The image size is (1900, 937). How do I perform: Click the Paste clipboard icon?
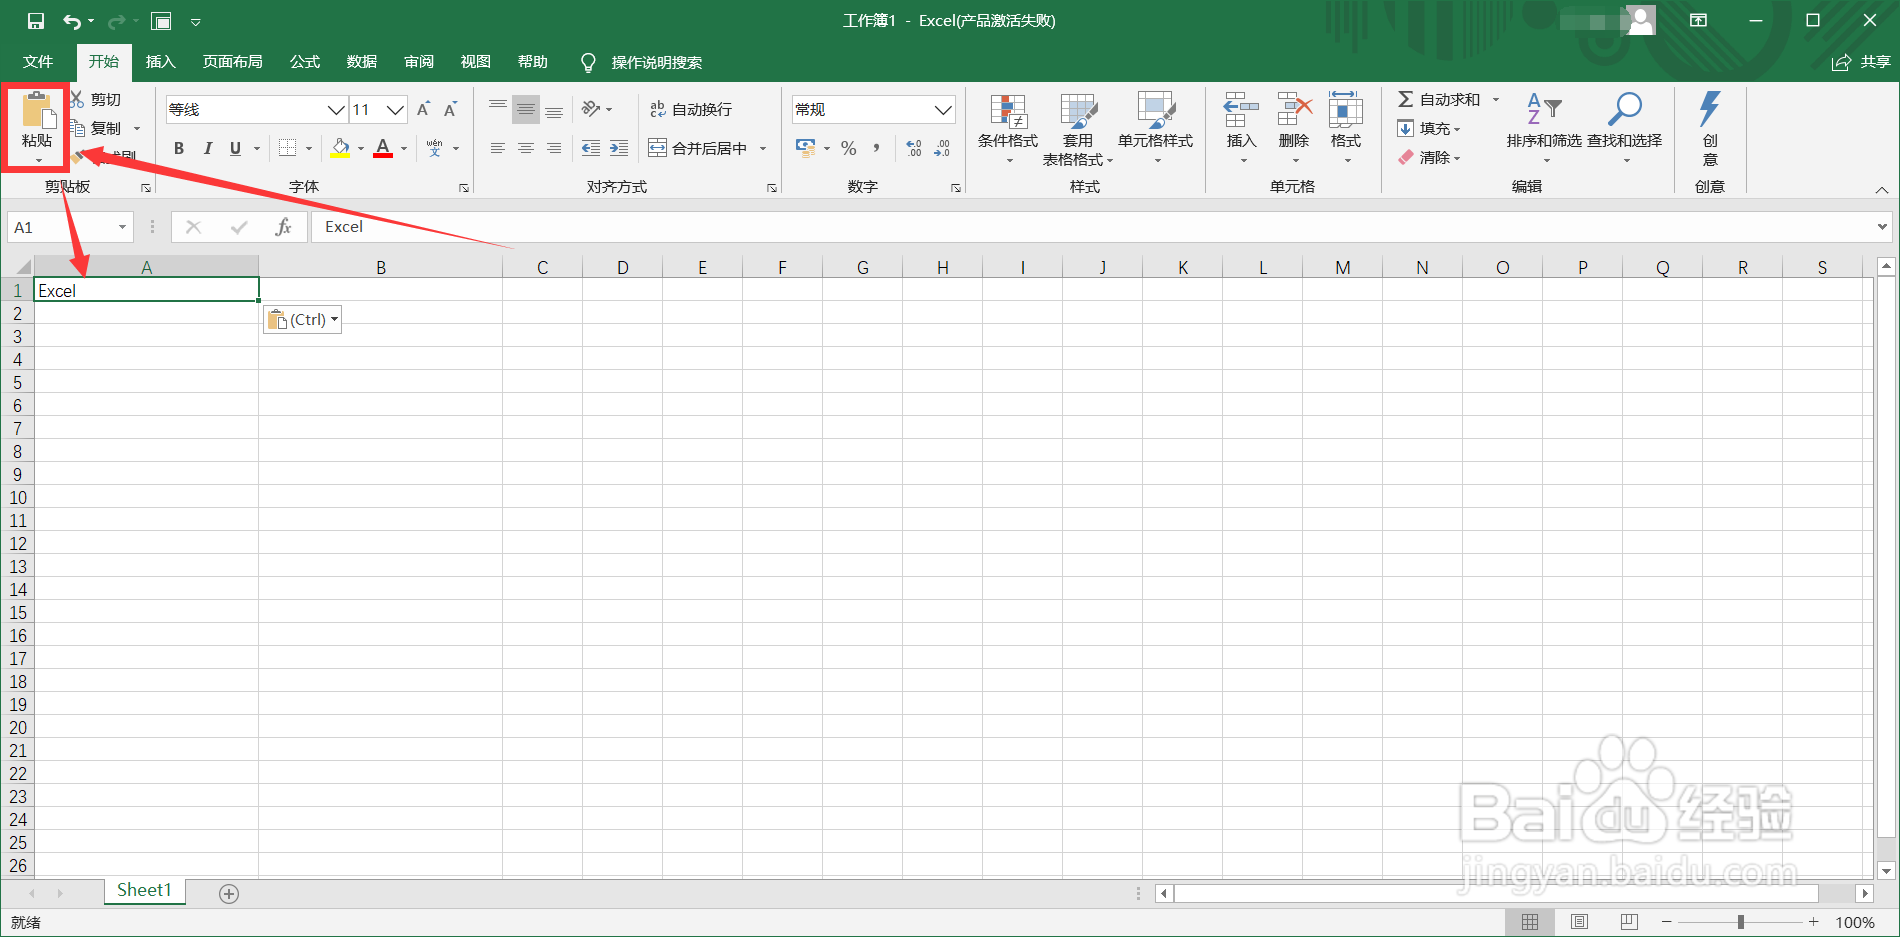37,111
